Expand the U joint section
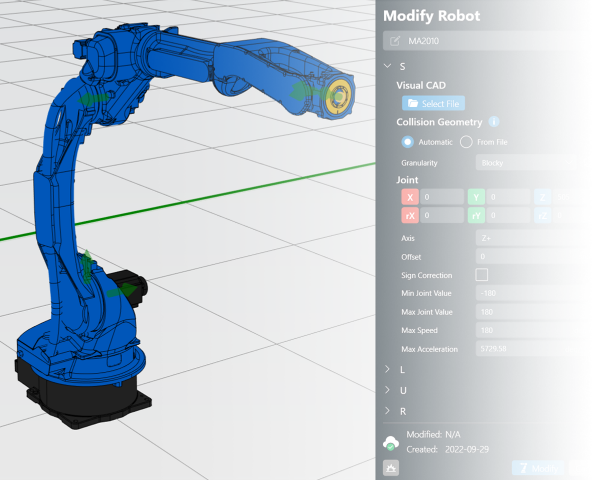600x480 pixels. 387,390
